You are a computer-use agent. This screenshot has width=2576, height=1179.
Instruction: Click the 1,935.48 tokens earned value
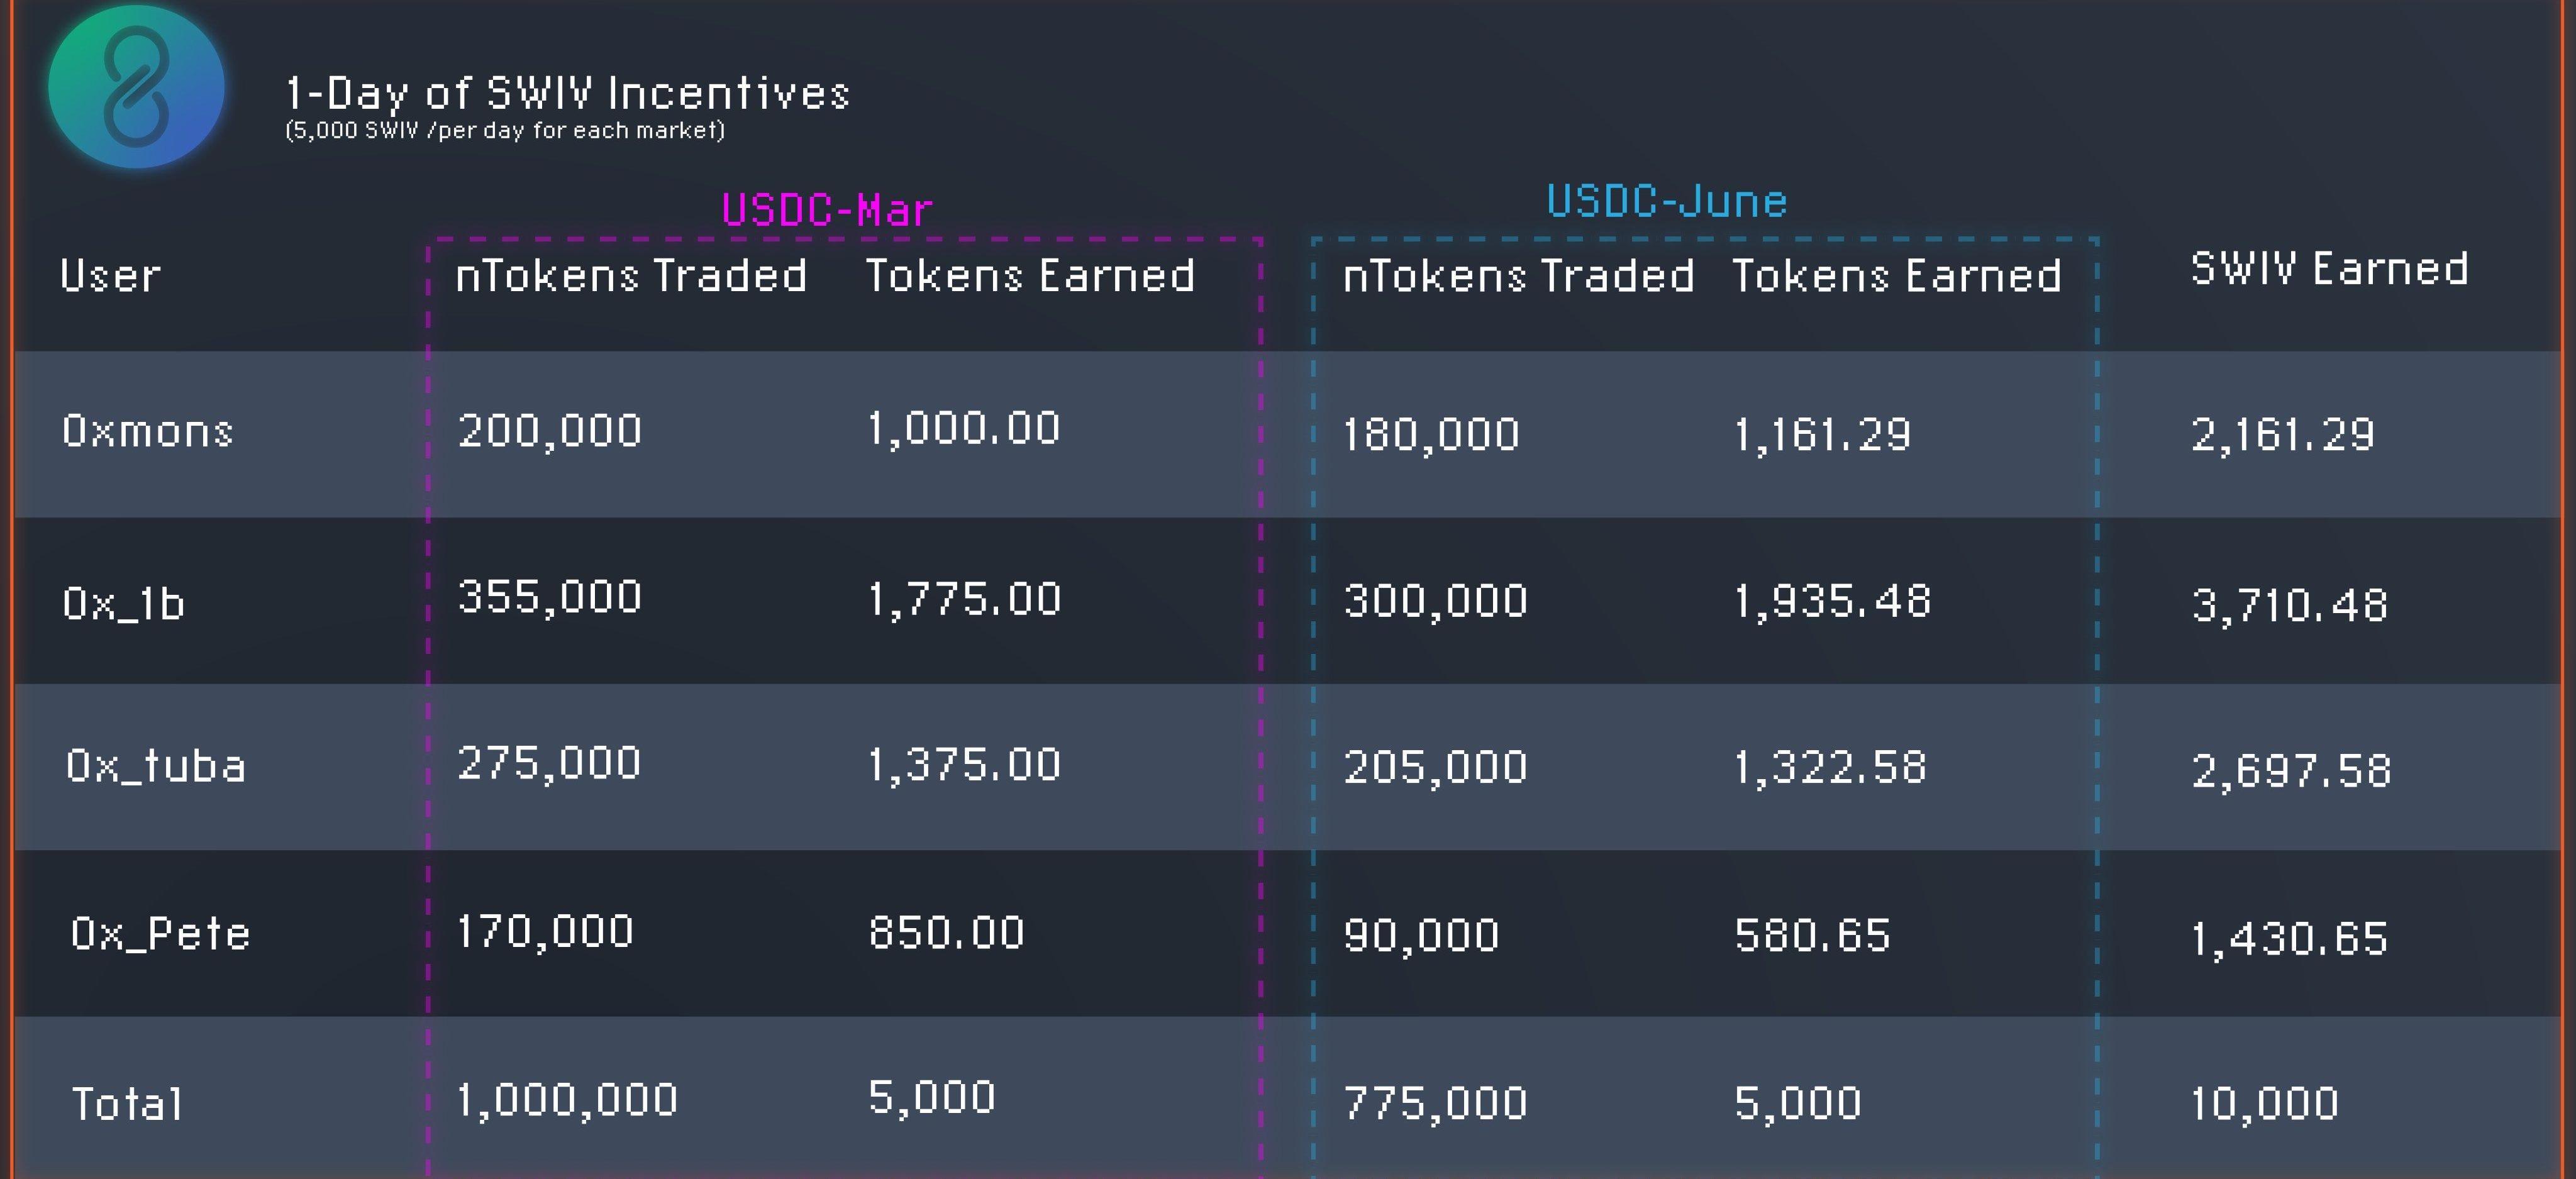point(1831,601)
